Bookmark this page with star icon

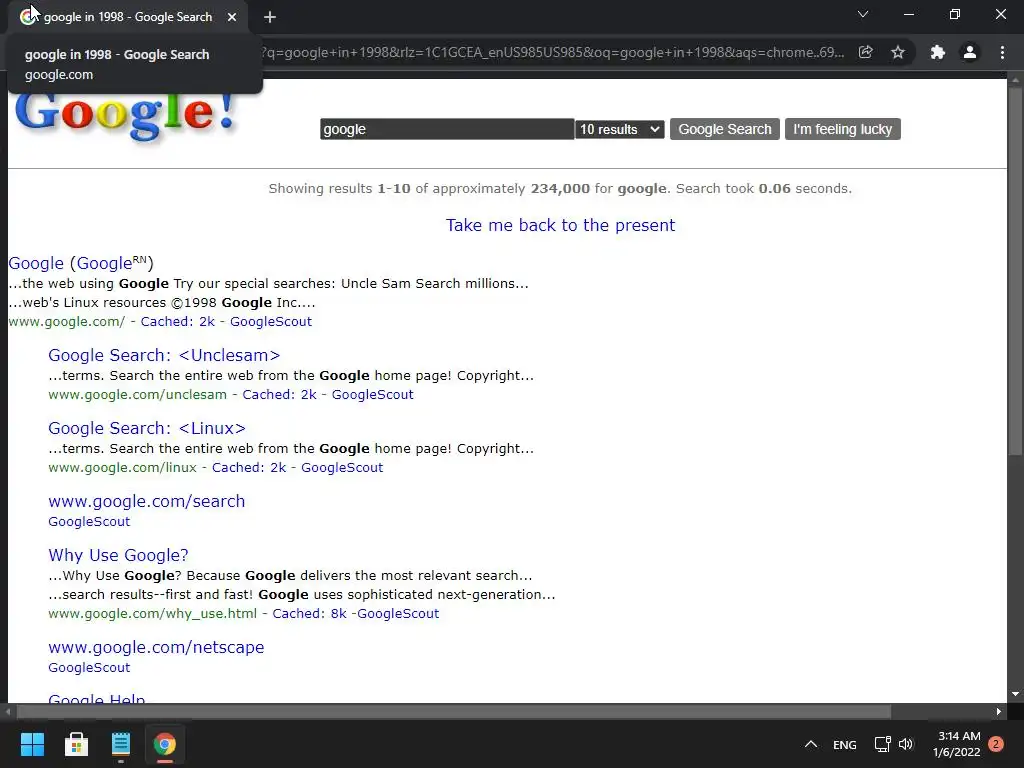898,52
